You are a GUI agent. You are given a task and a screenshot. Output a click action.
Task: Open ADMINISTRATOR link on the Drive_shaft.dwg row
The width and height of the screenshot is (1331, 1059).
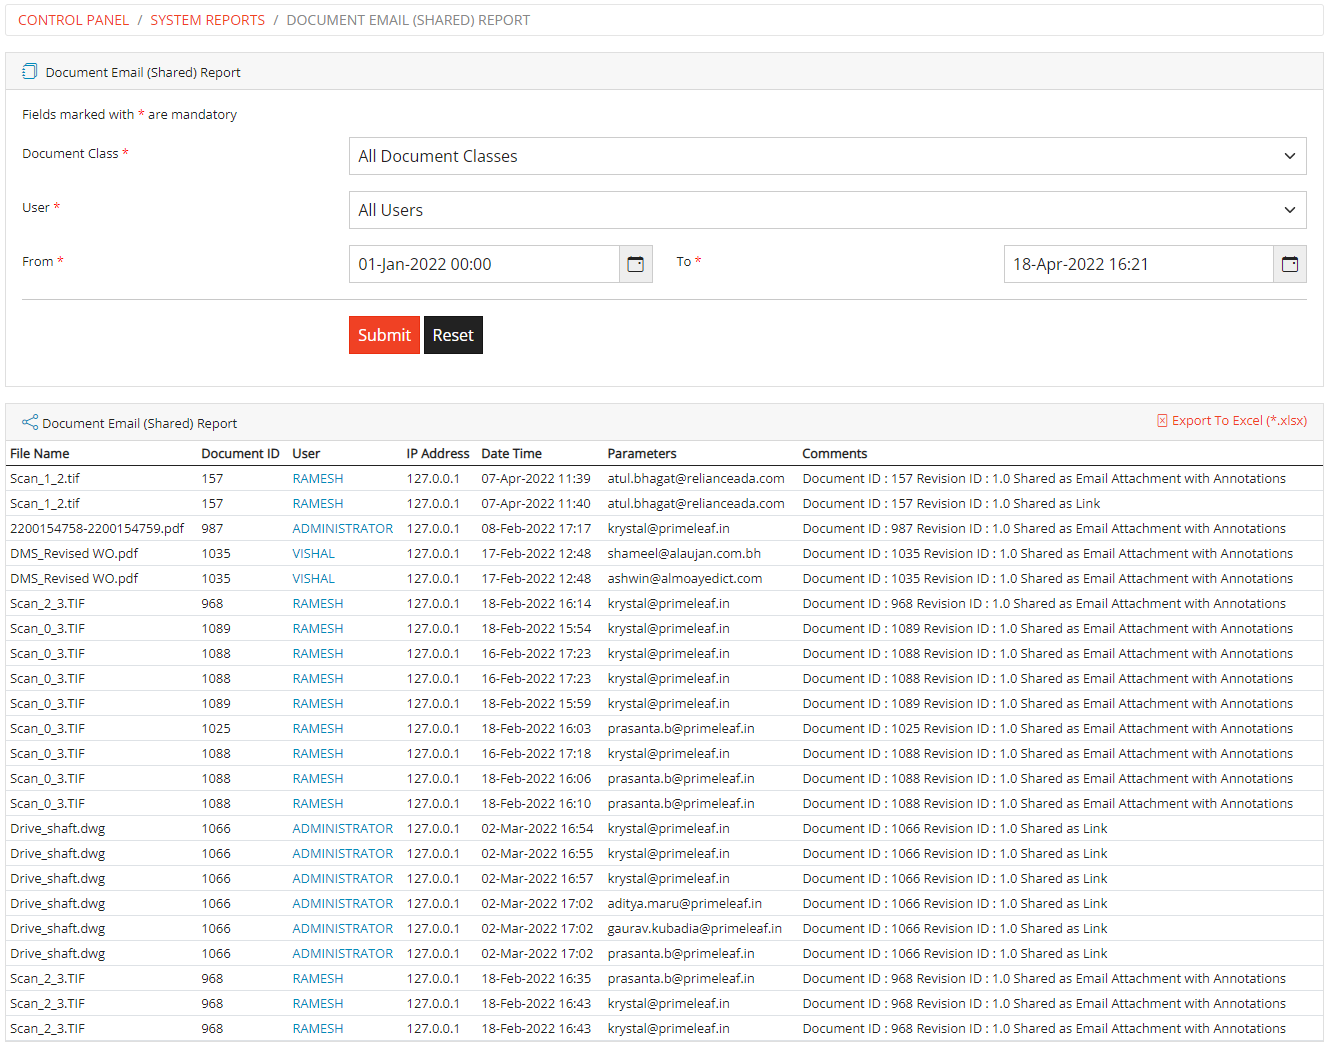click(x=342, y=828)
